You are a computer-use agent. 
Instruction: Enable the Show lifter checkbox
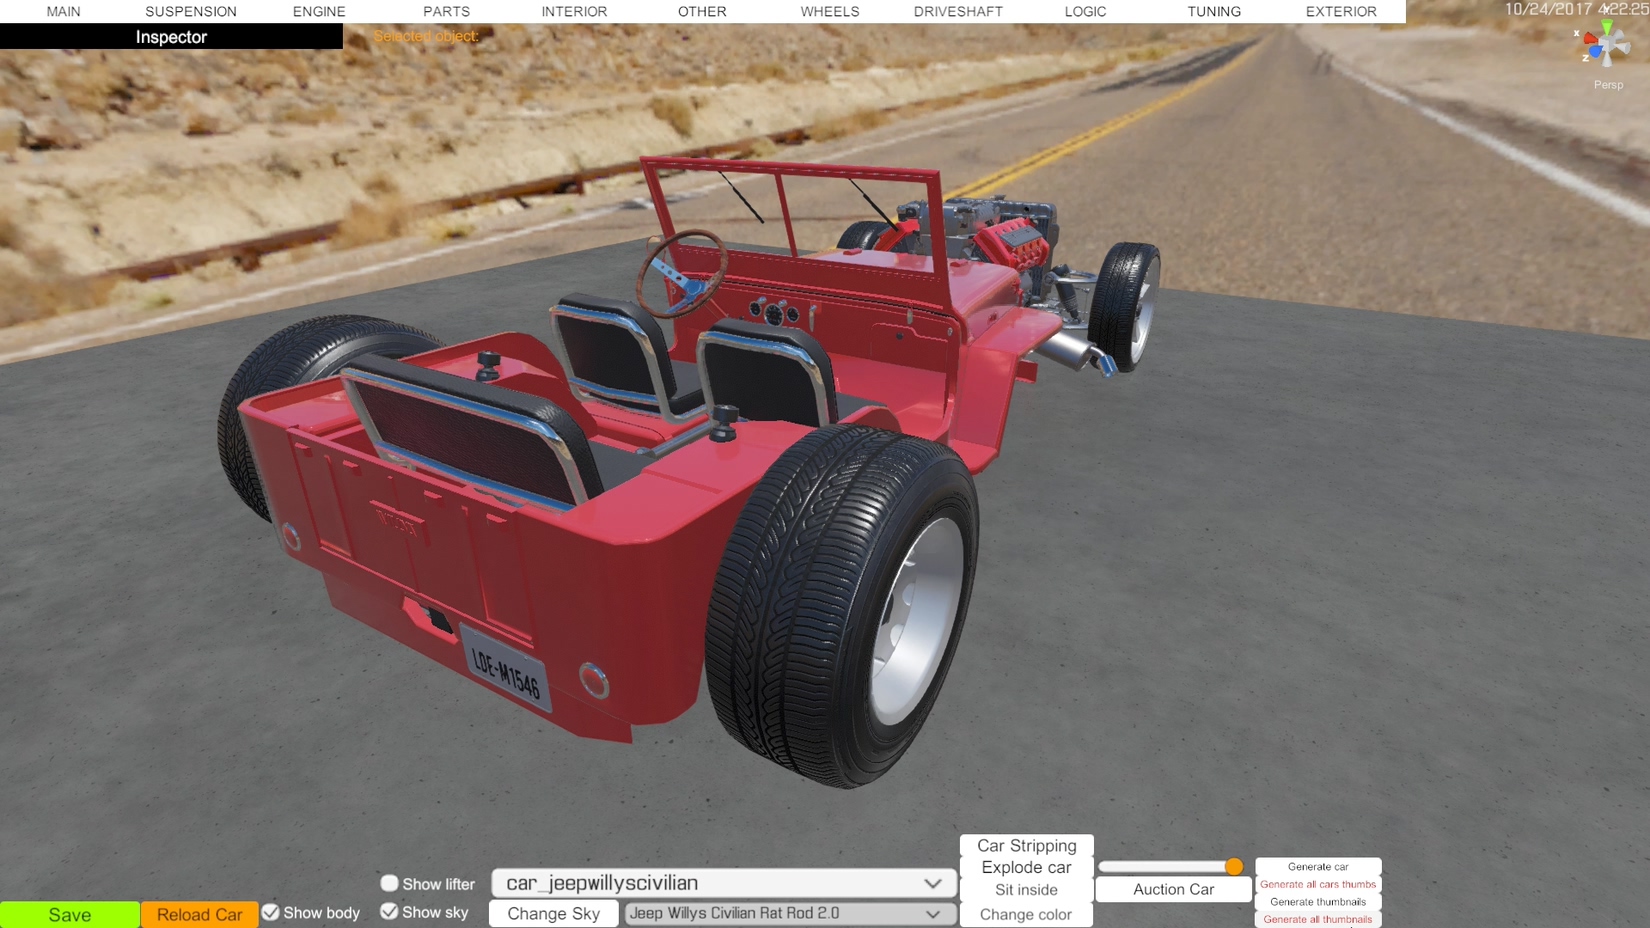pos(390,883)
